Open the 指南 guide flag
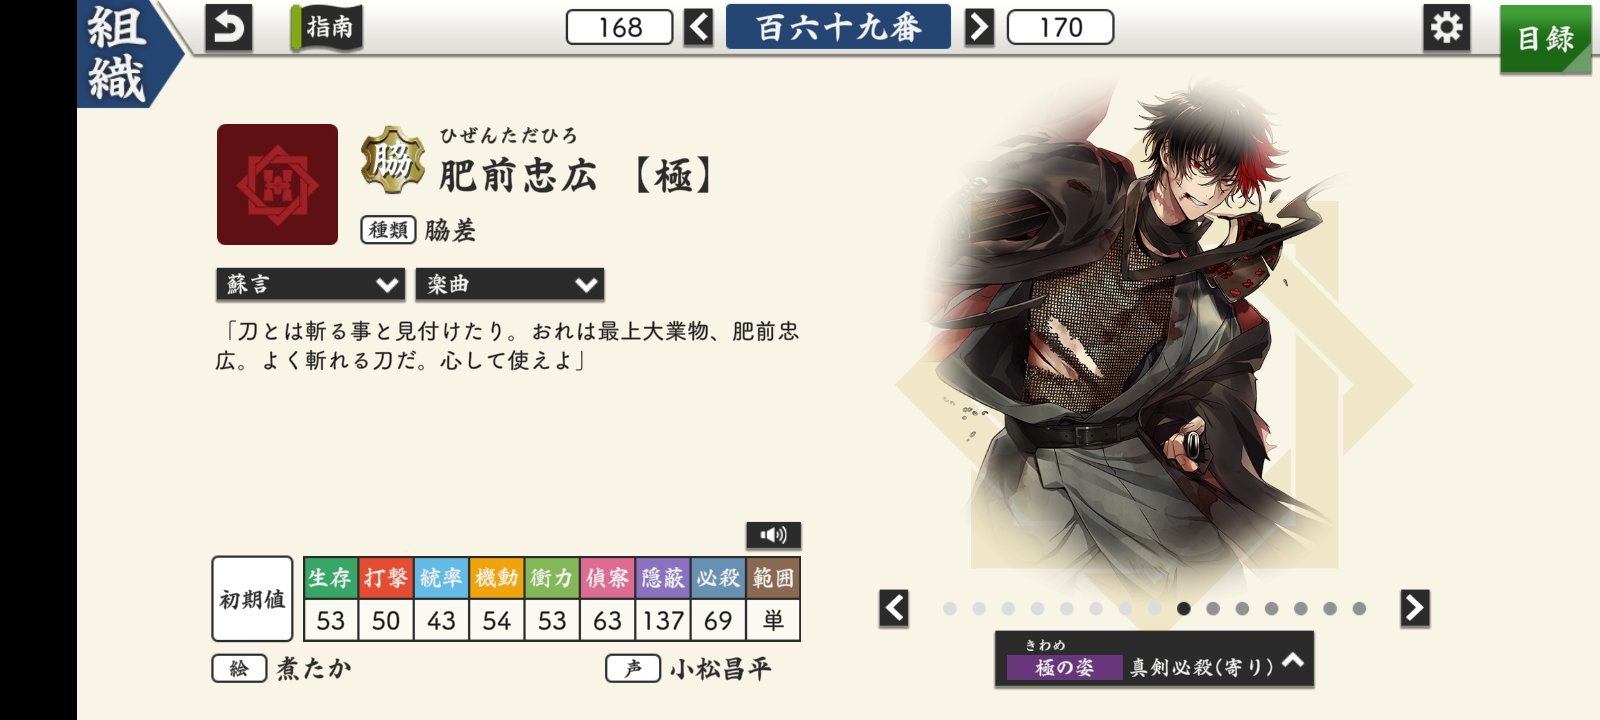The height and width of the screenshot is (720, 1600). point(328,28)
